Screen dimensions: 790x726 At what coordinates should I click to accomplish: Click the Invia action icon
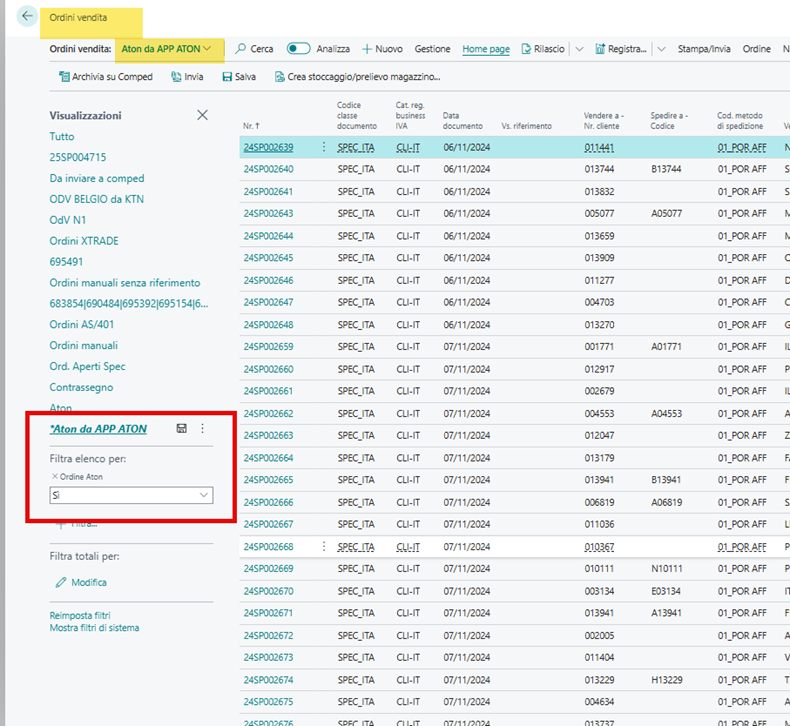tap(176, 77)
